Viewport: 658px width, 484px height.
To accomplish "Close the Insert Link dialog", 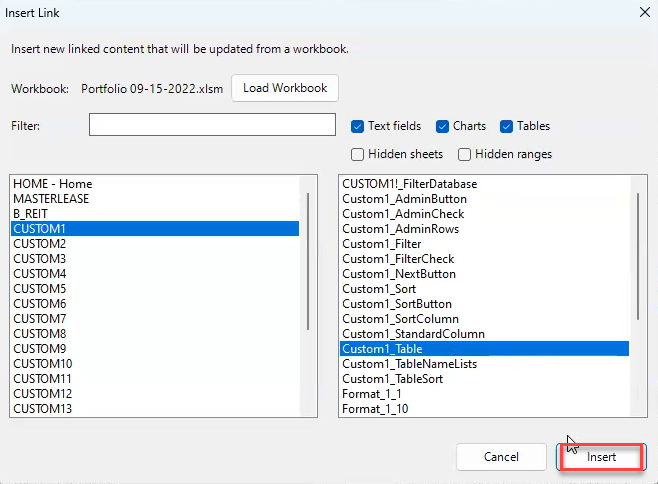I will [x=645, y=12].
